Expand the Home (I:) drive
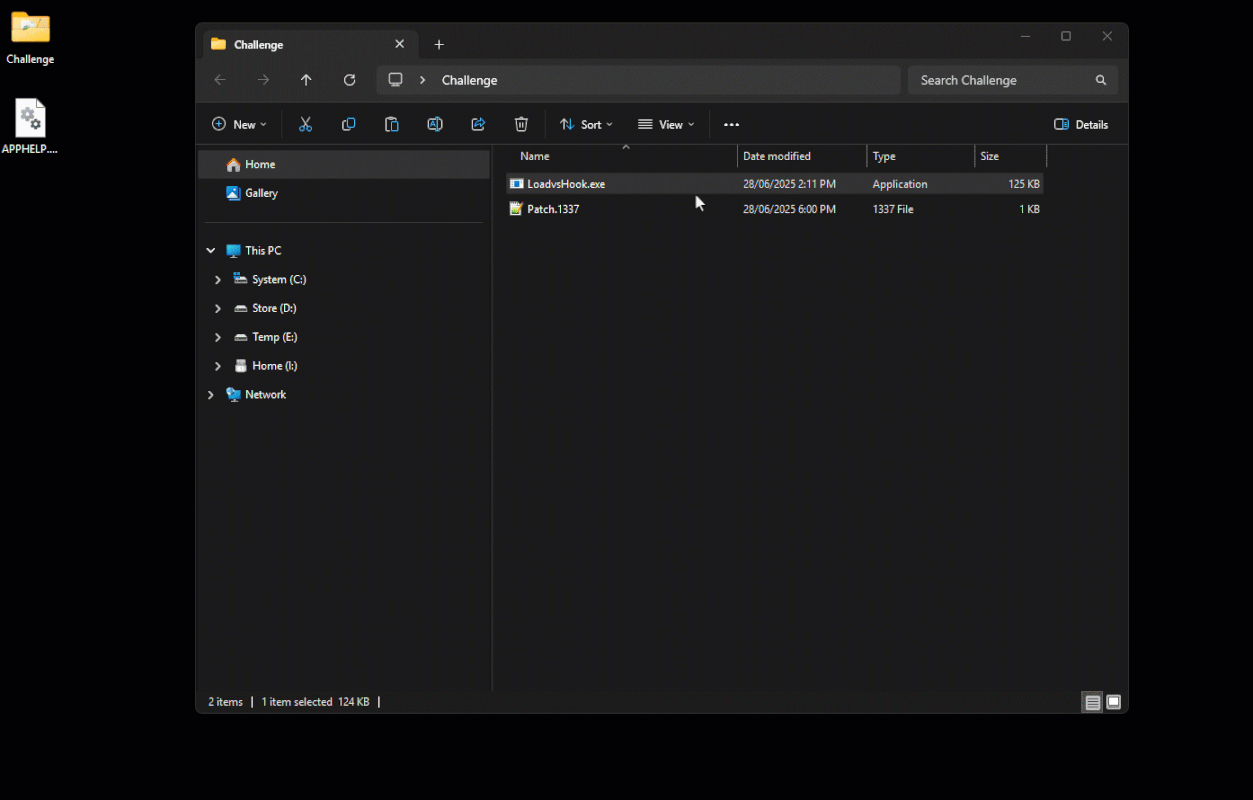The width and height of the screenshot is (1253, 800). [218, 366]
